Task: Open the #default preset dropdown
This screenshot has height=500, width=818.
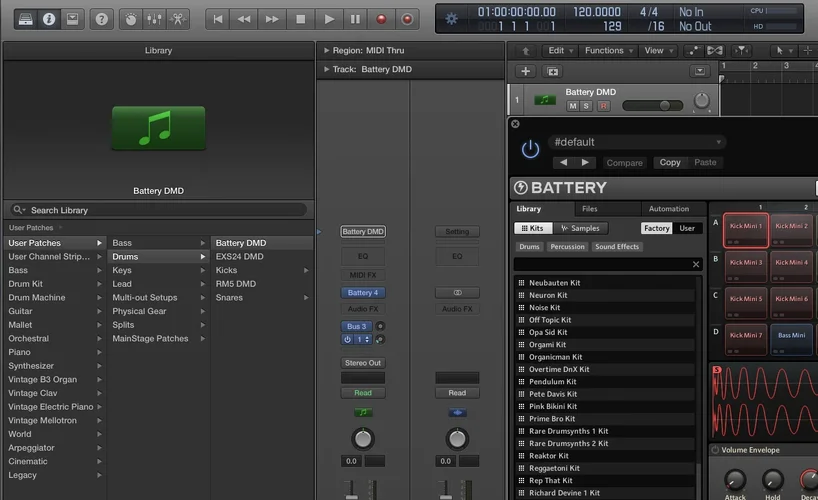Action: point(637,143)
